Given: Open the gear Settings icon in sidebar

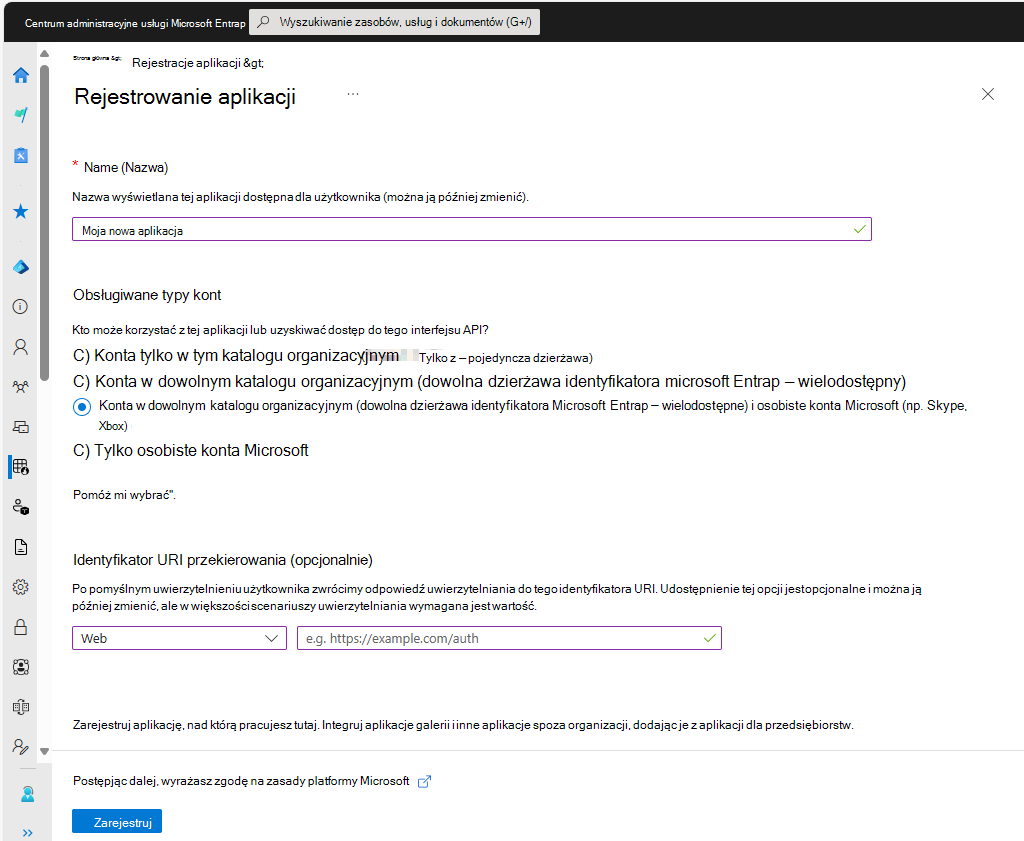Looking at the screenshot, I should click(20, 587).
